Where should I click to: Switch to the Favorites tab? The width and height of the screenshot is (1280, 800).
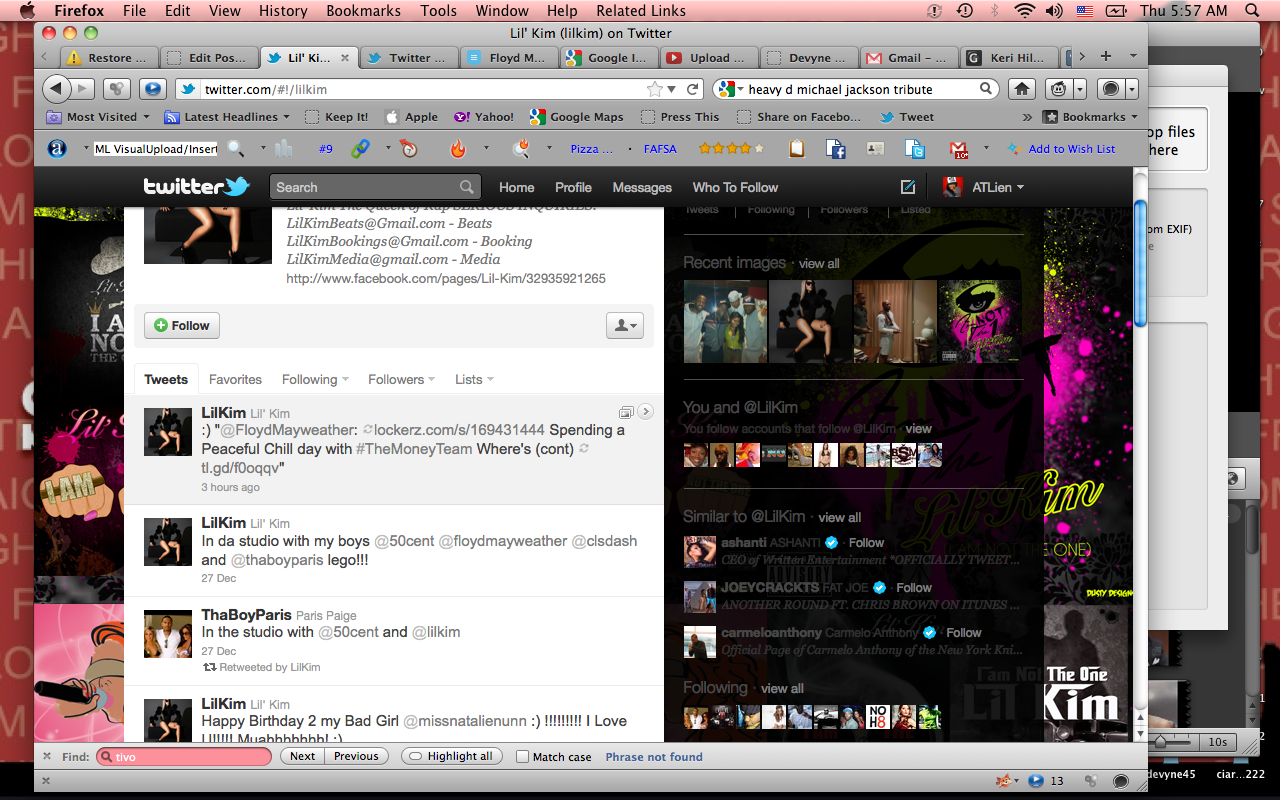coord(235,380)
